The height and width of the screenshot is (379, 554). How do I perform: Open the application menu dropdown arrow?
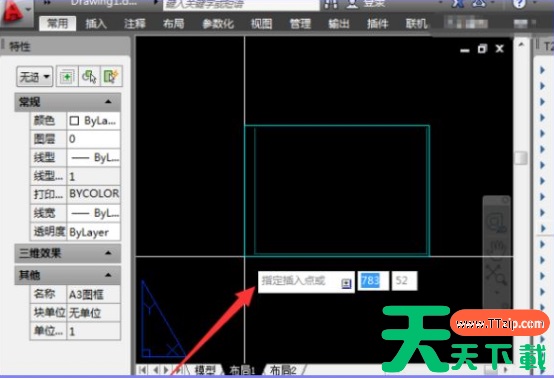coord(29,10)
